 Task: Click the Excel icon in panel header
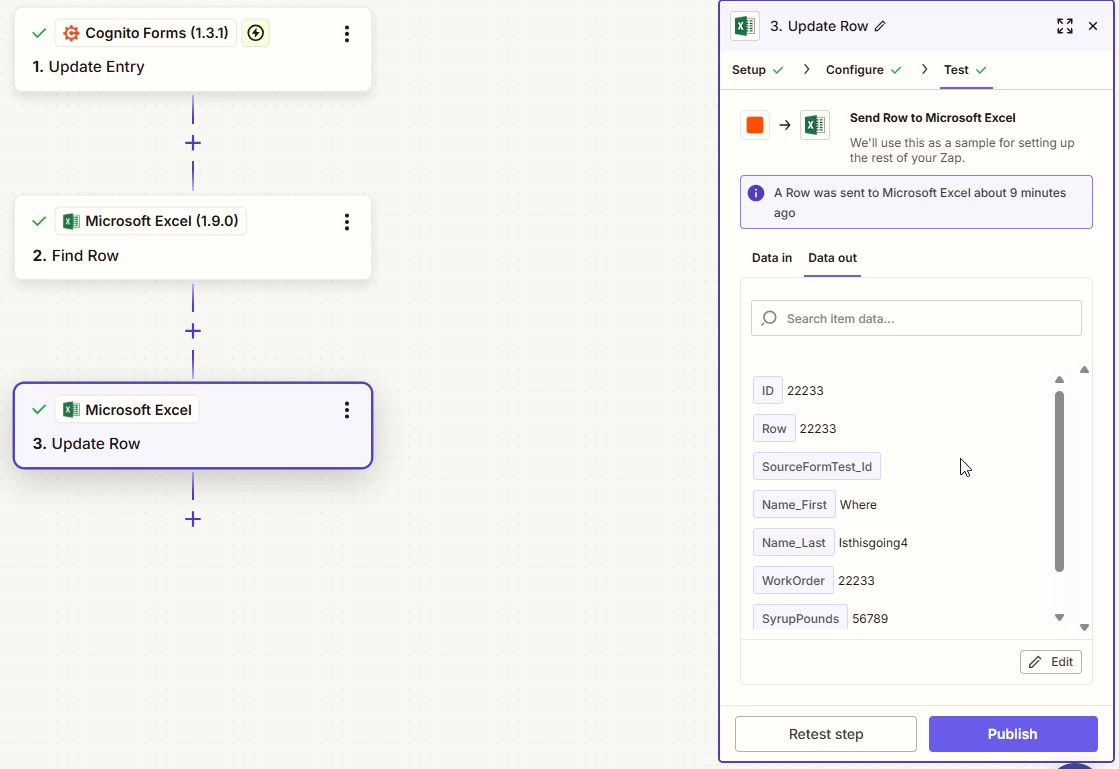tap(745, 26)
